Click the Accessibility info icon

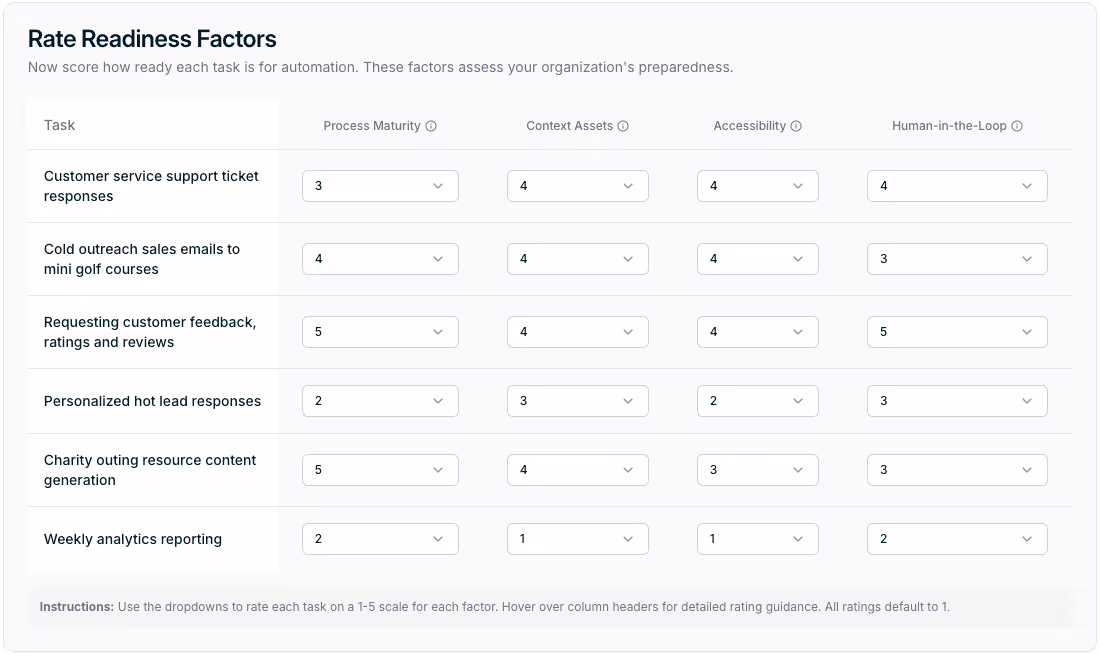(796, 127)
